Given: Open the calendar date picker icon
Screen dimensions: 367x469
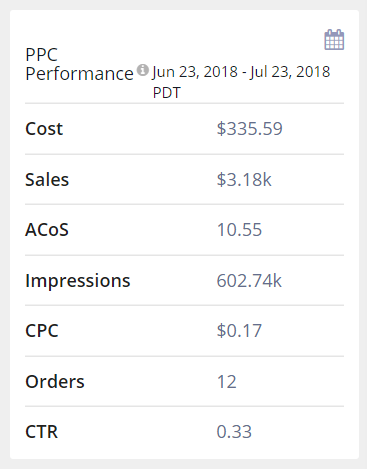Looking at the screenshot, I should tap(334, 40).
